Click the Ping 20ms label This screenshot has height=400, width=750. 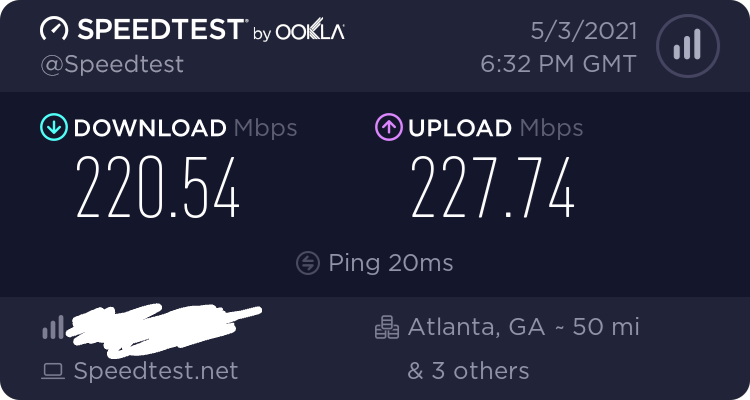tap(391, 263)
